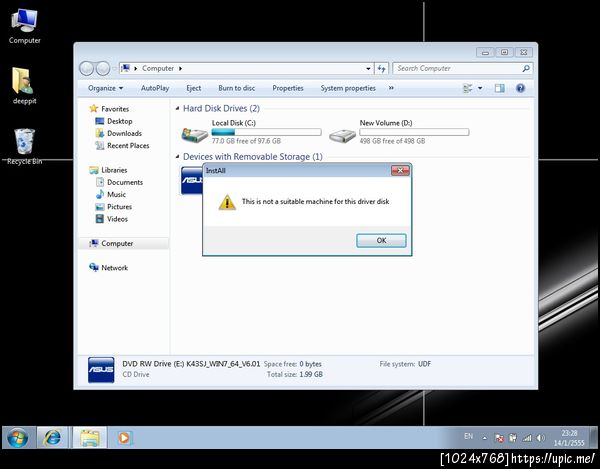The width and height of the screenshot is (600, 469).
Task: Click Windows Explorer taskbar icon
Action: pos(90,438)
